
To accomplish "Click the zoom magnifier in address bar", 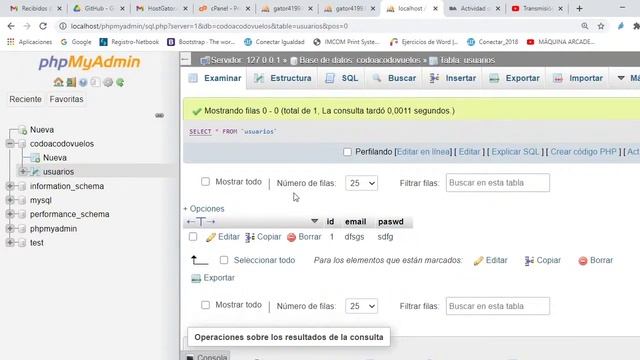I will pyautogui.click(x=585, y=26).
